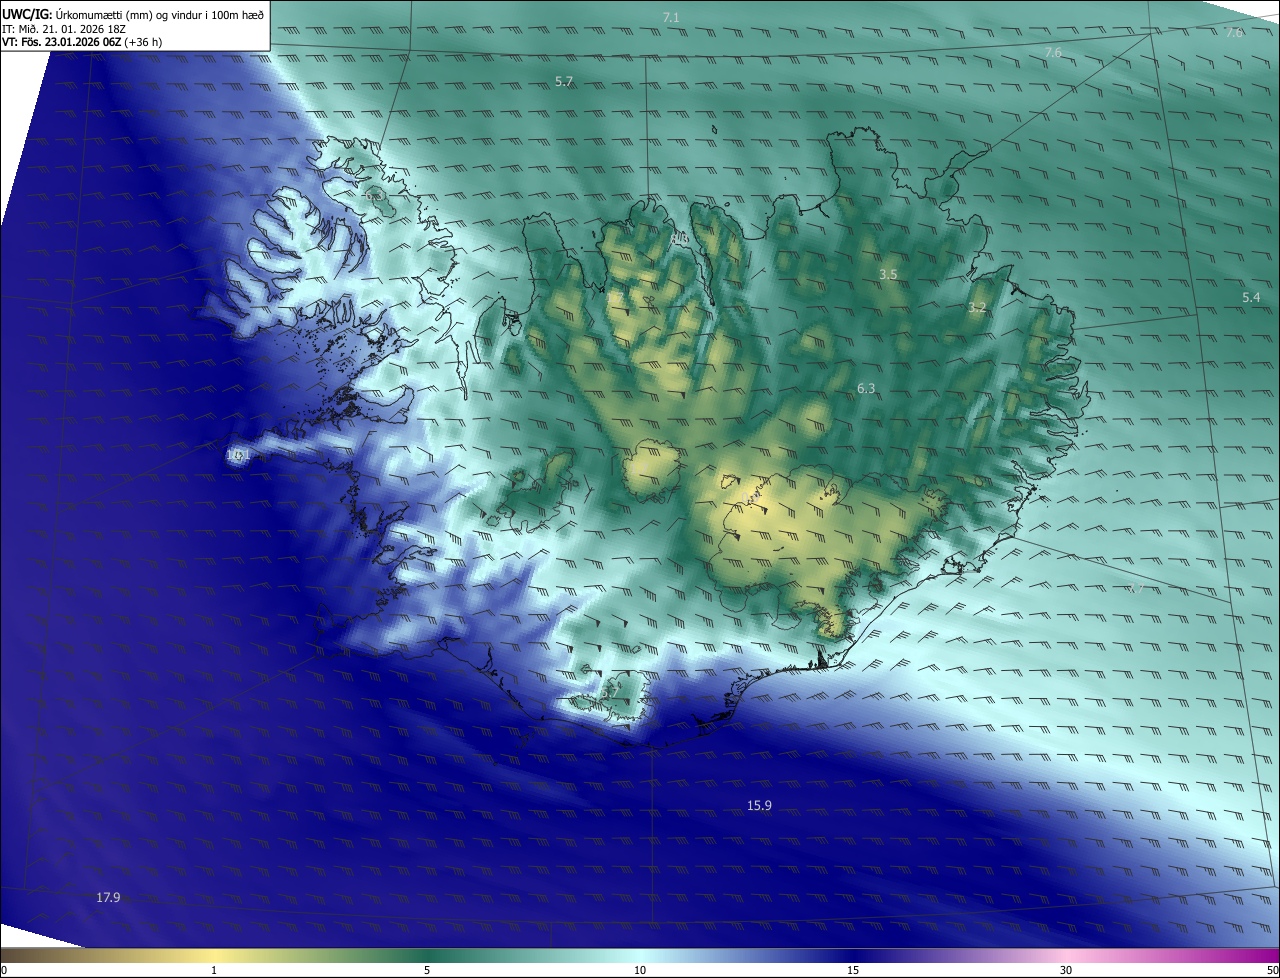1280x978 pixels.
Task: Click the 16.1 value off the west coast
Action: pos(238,455)
